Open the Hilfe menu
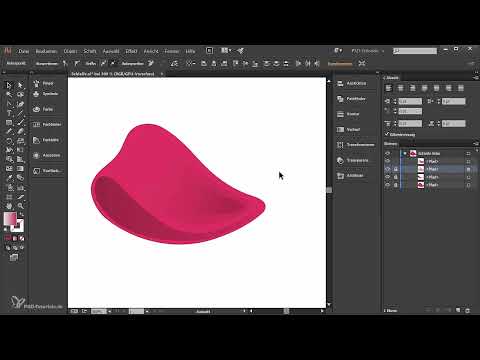 tap(190, 51)
